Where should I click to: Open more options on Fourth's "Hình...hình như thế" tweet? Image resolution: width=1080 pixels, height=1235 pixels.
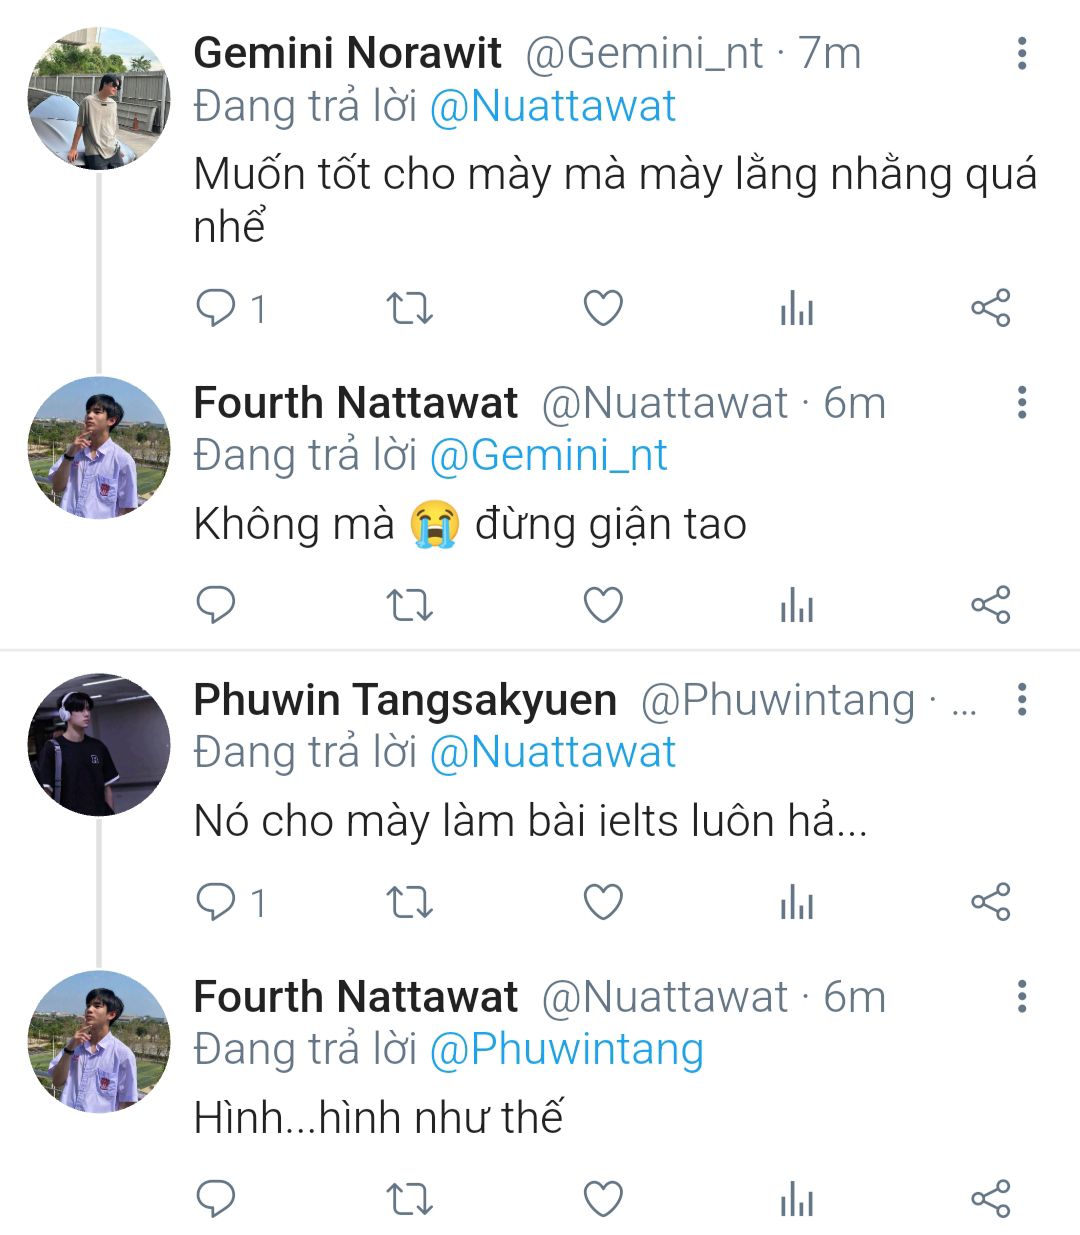click(1021, 997)
